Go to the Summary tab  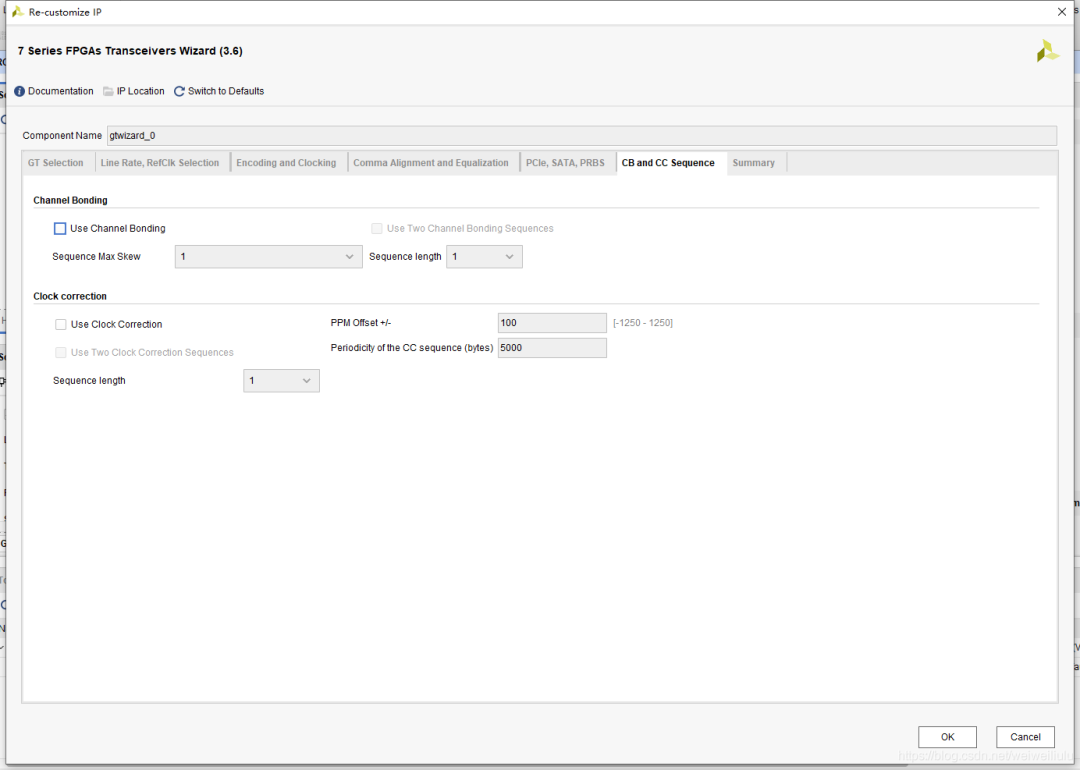tap(754, 163)
